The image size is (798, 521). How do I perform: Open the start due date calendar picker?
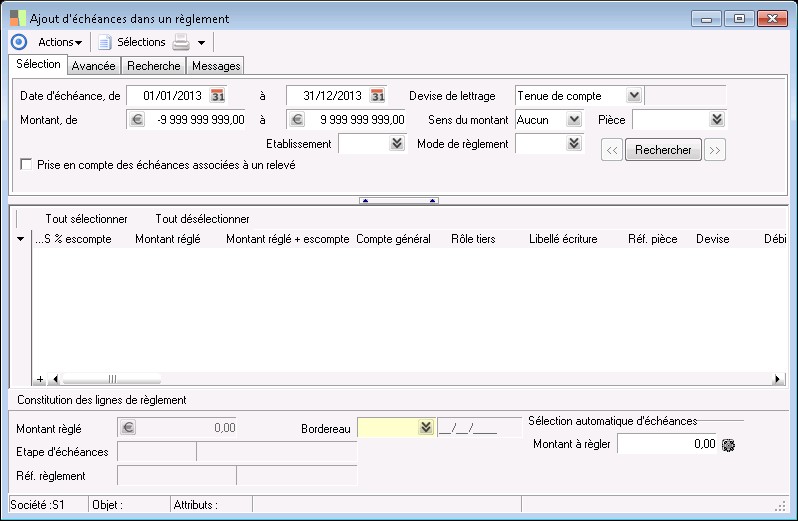[218, 96]
